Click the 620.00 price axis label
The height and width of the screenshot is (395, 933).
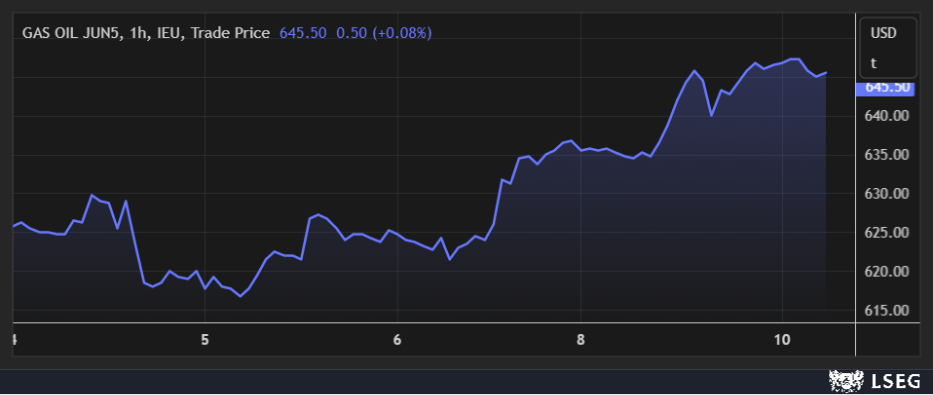tap(887, 272)
